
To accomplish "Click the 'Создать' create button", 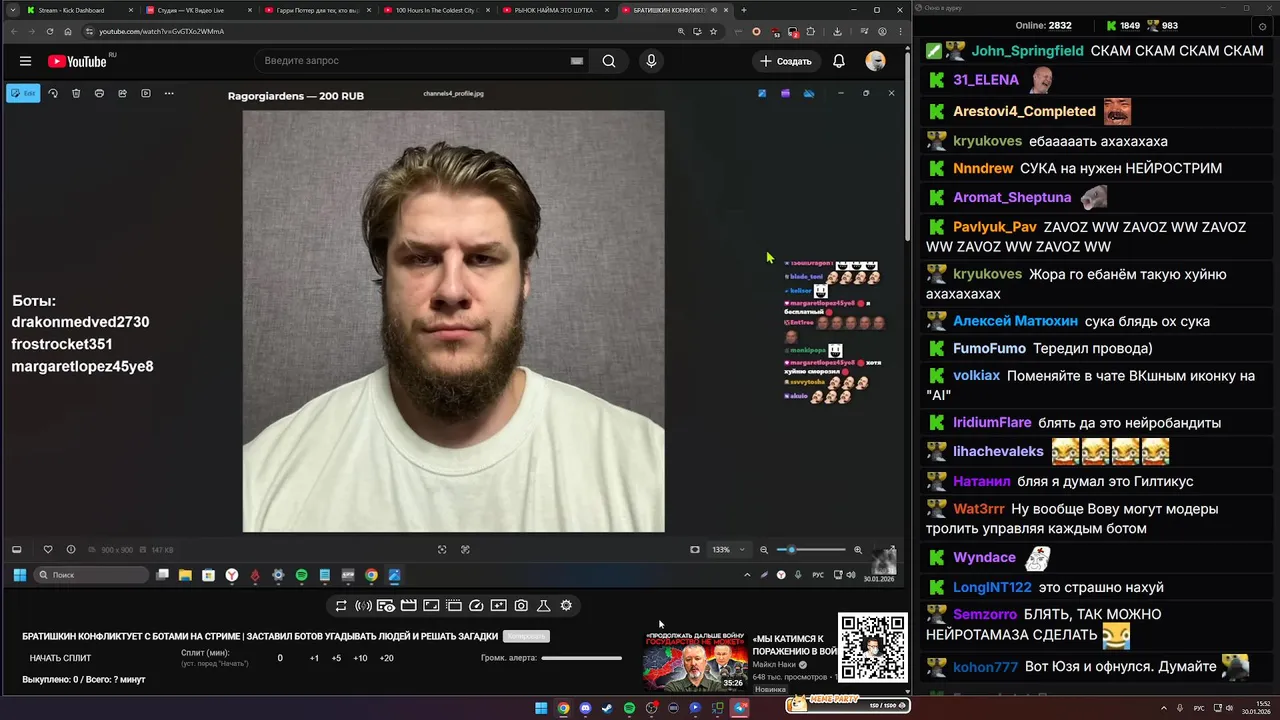I will pos(786,61).
